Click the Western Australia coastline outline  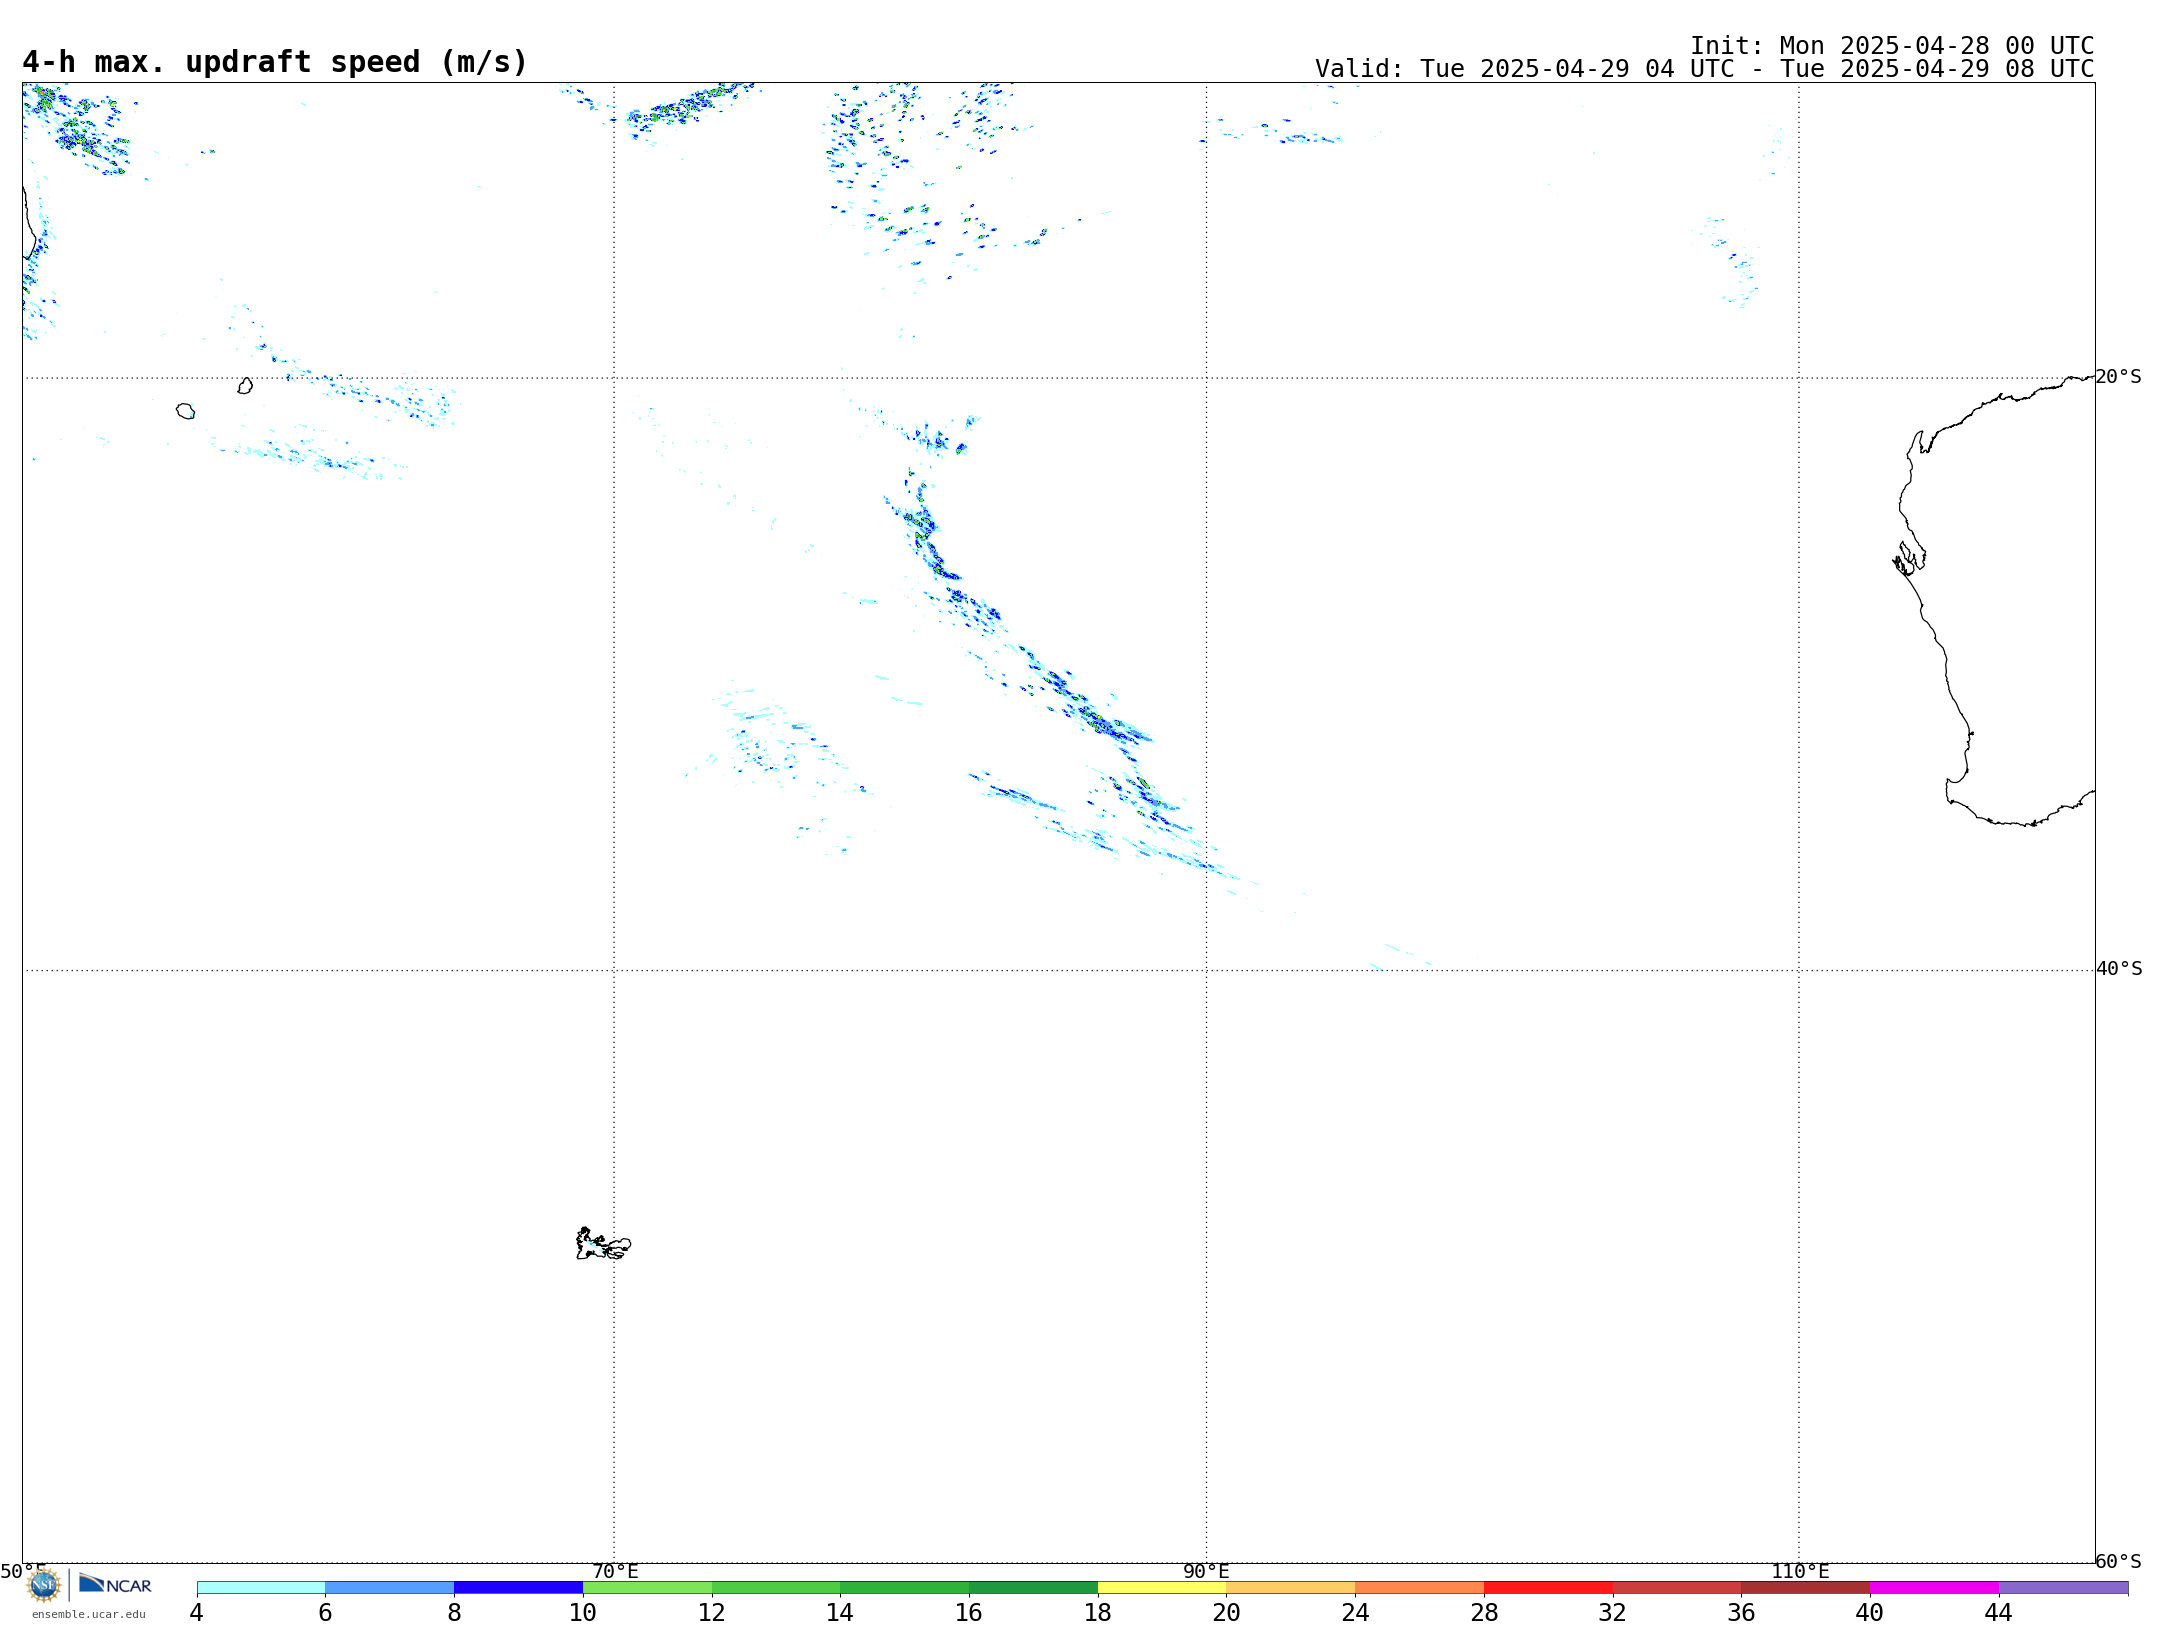(x=1994, y=601)
